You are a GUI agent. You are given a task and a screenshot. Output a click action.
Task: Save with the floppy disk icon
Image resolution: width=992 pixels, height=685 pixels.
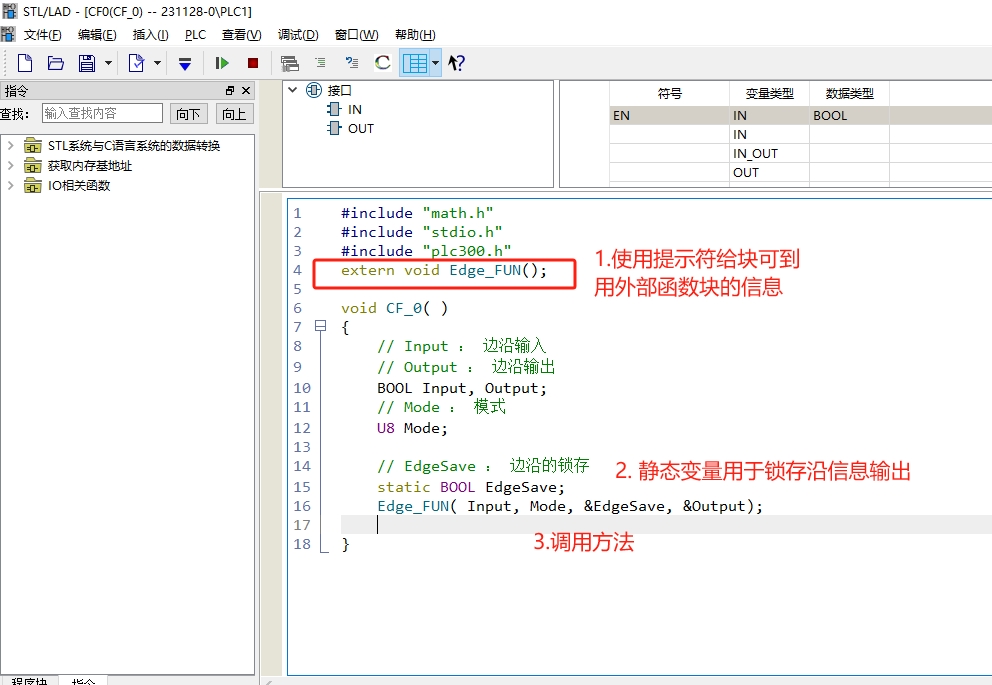[x=87, y=63]
